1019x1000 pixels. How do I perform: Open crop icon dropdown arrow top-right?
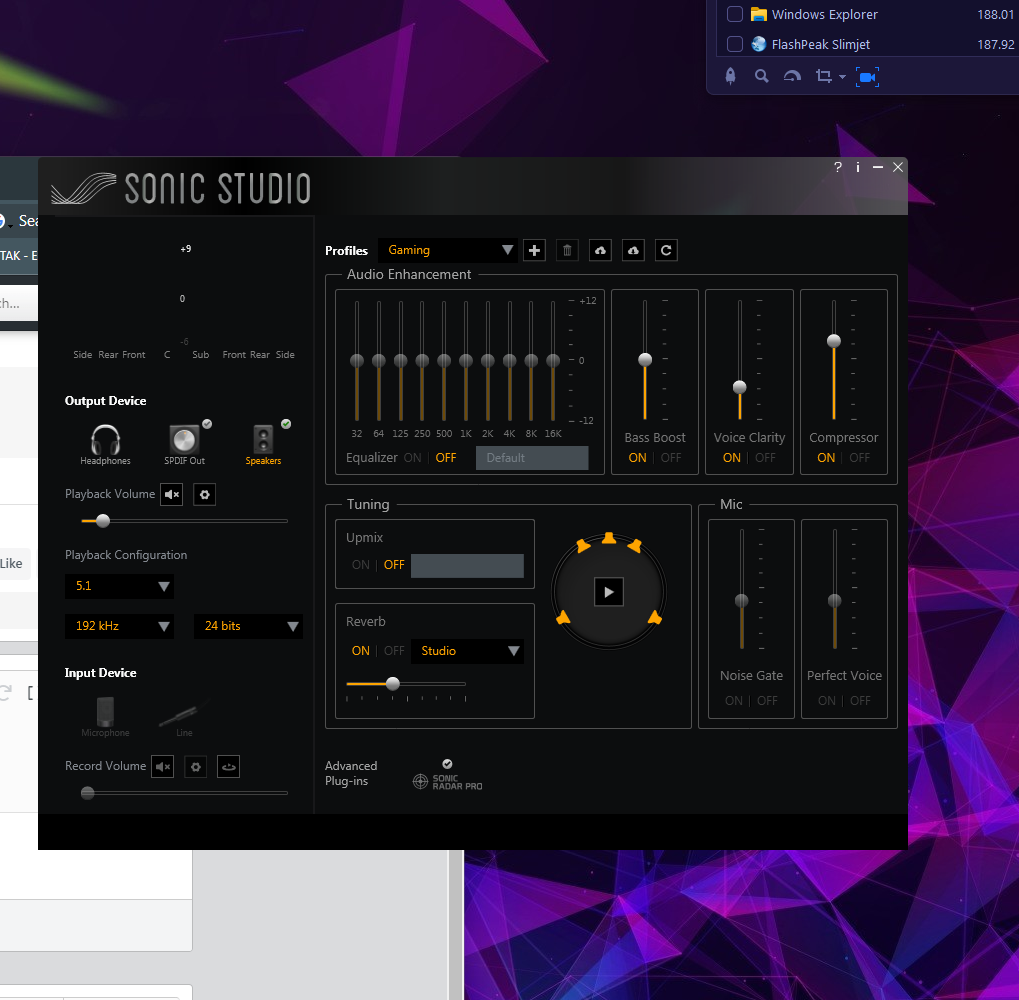click(842, 77)
